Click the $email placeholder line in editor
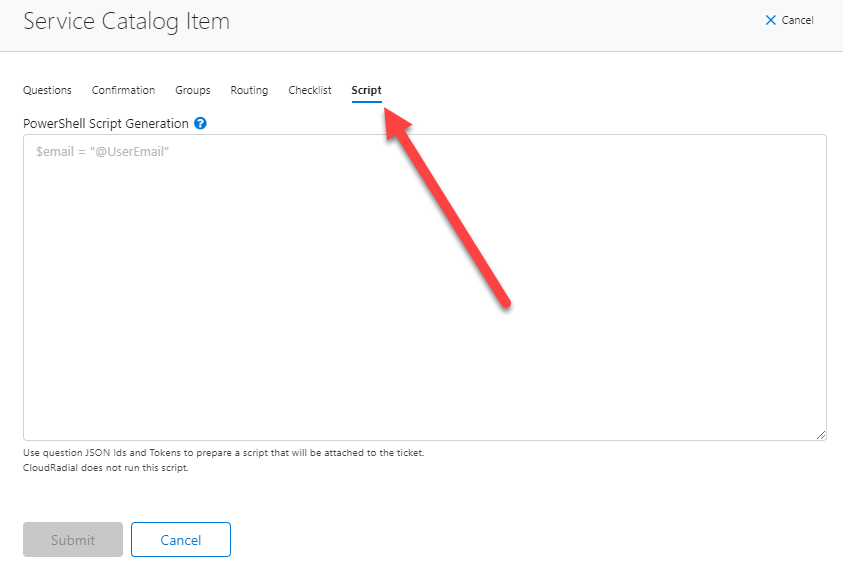Screen dimensions: 843x564 point(102,152)
